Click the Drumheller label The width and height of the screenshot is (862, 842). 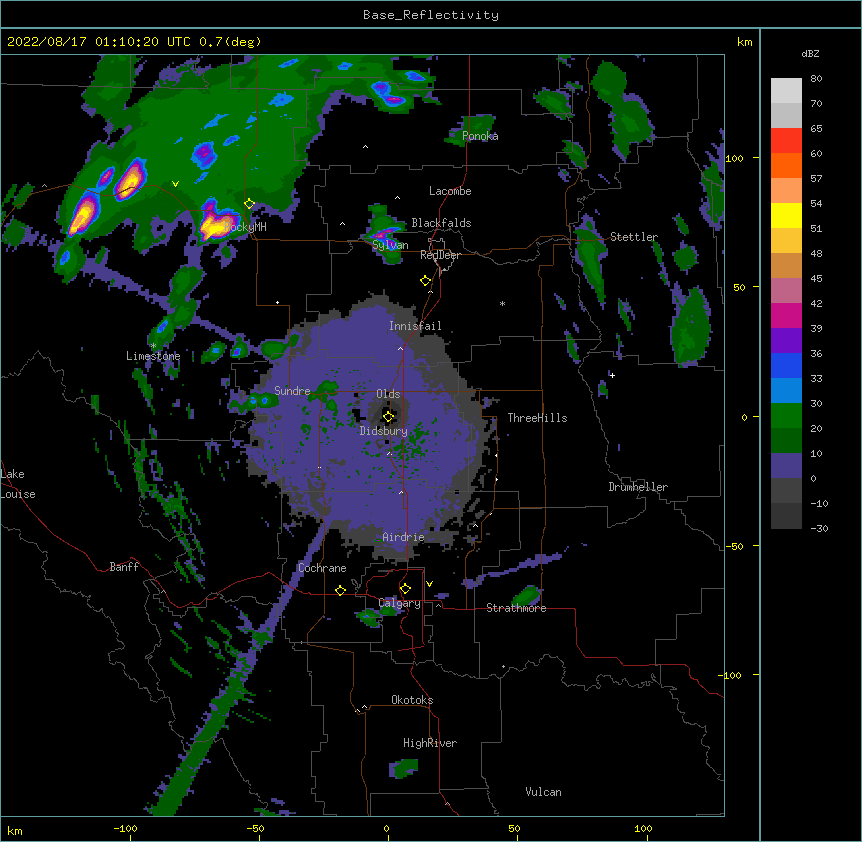pos(638,487)
